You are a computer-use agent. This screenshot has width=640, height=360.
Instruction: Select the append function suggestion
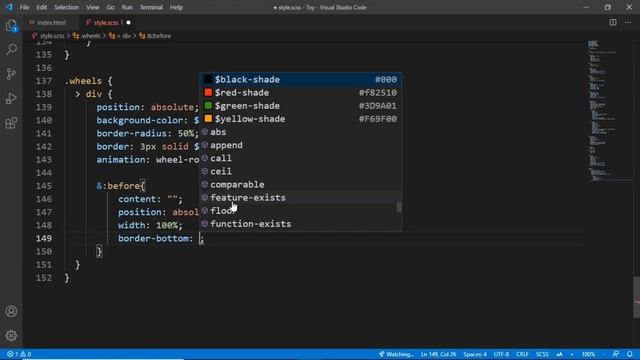click(x=300, y=145)
